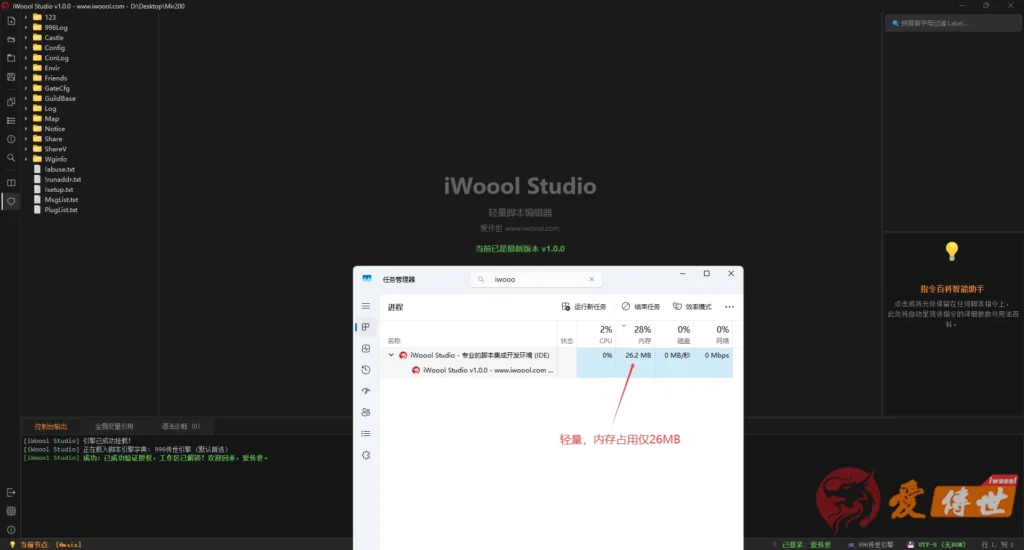Click the 结束任务 end task button
Screen dimensions: 1024x550
pos(641,307)
